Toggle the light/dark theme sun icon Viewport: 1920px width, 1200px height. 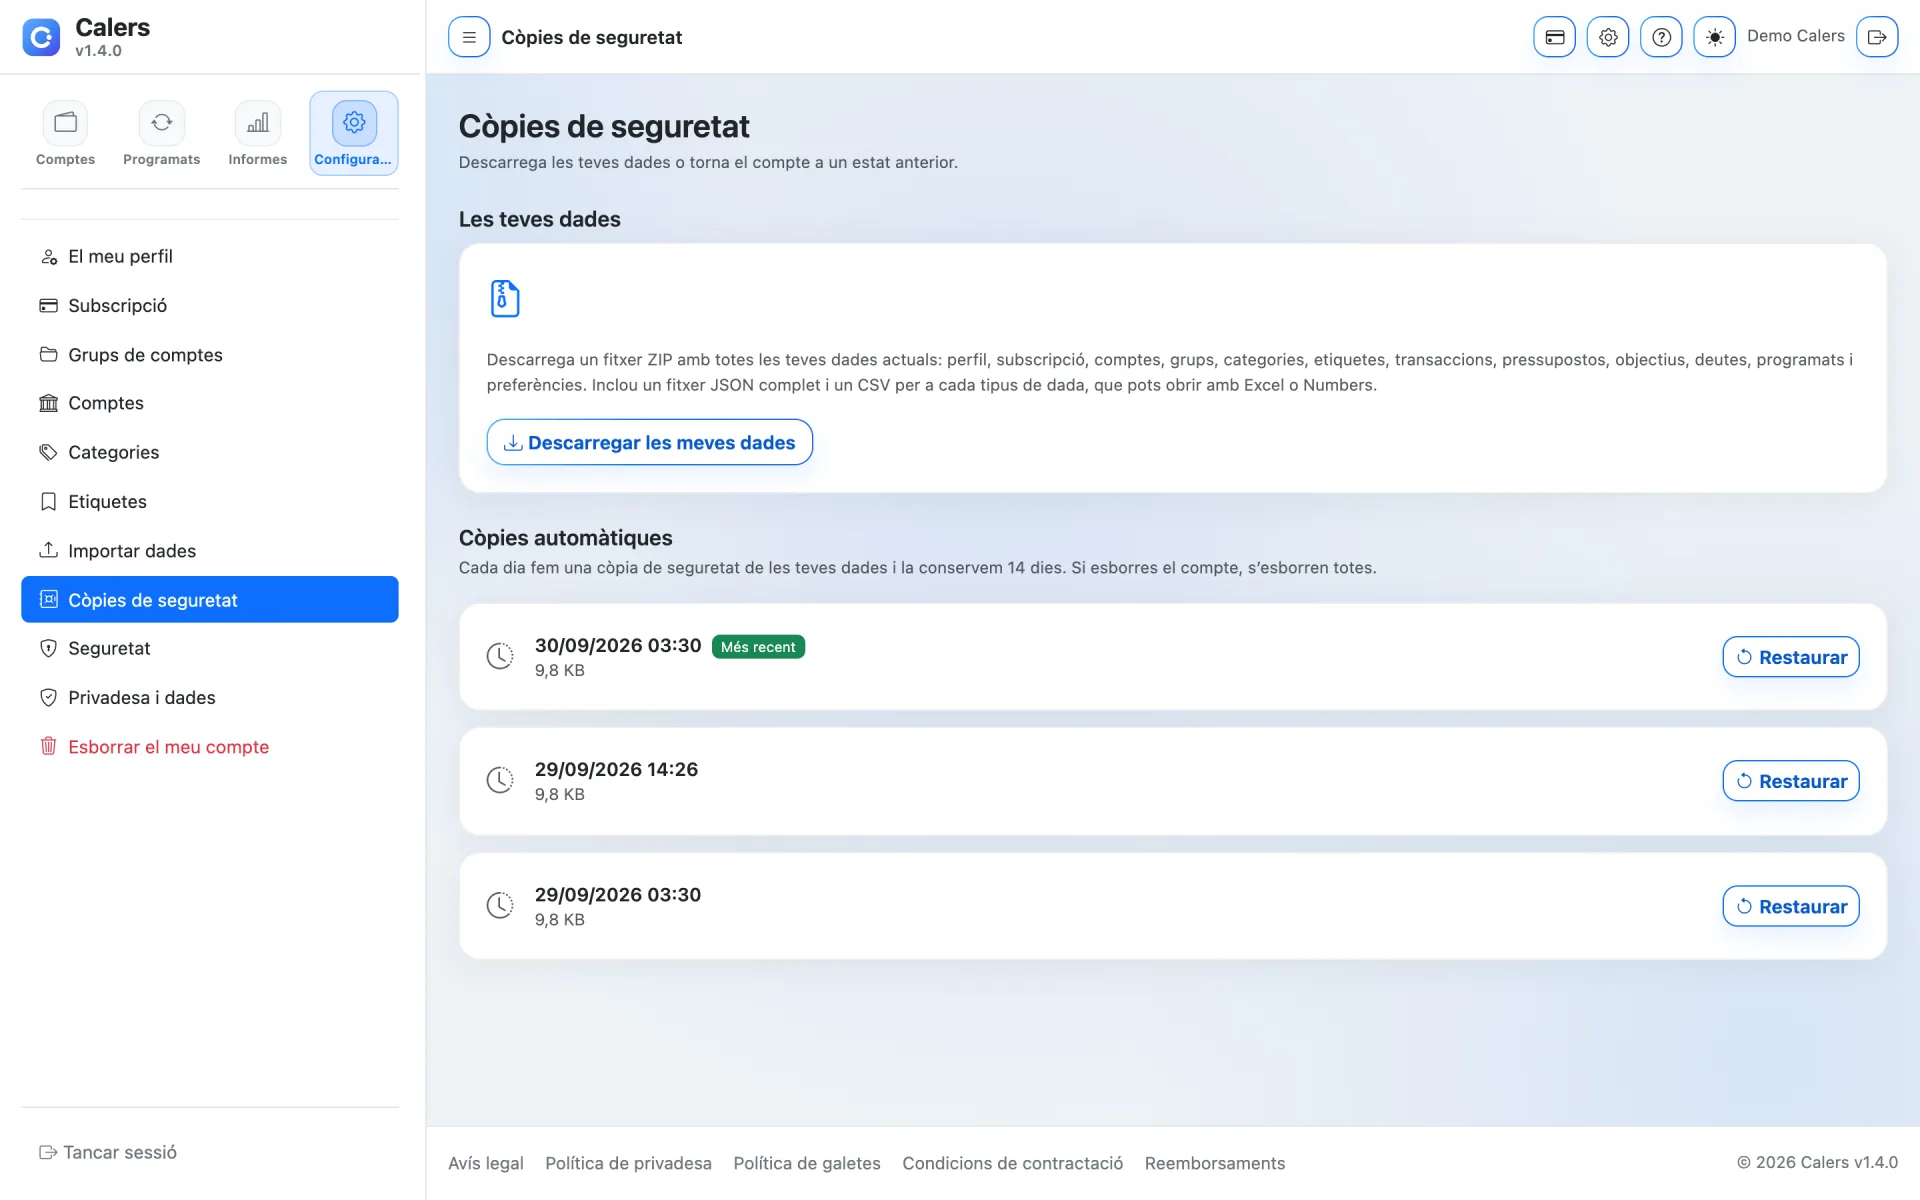1714,37
